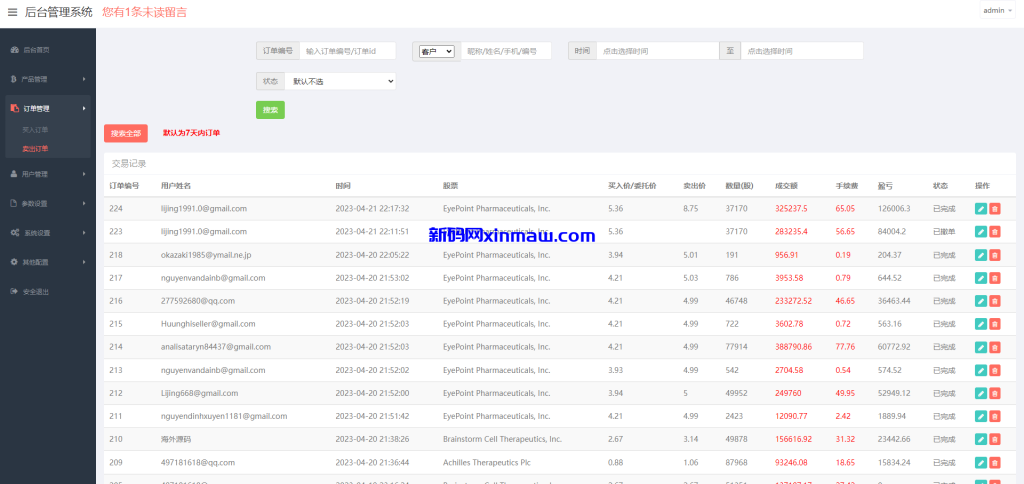Edit order 224 with pencil icon
1024x484 pixels.
pyautogui.click(x=980, y=209)
